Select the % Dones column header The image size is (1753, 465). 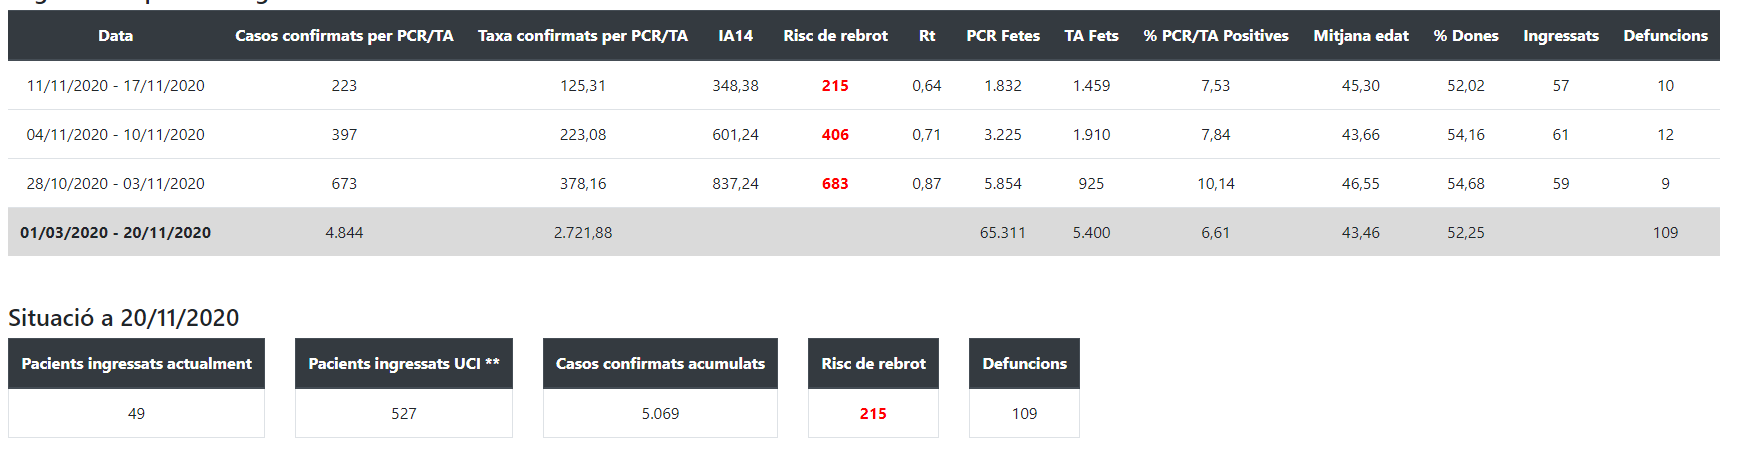(1466, 36)
